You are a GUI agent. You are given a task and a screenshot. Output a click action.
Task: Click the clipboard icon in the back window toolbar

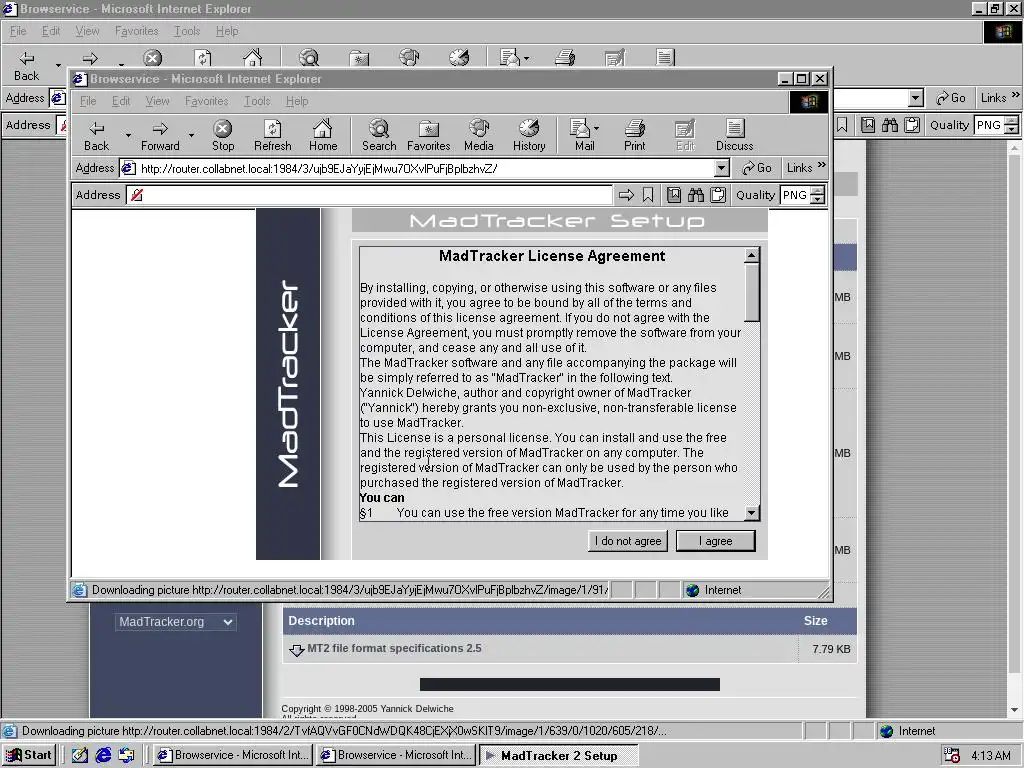pos(912,125)
